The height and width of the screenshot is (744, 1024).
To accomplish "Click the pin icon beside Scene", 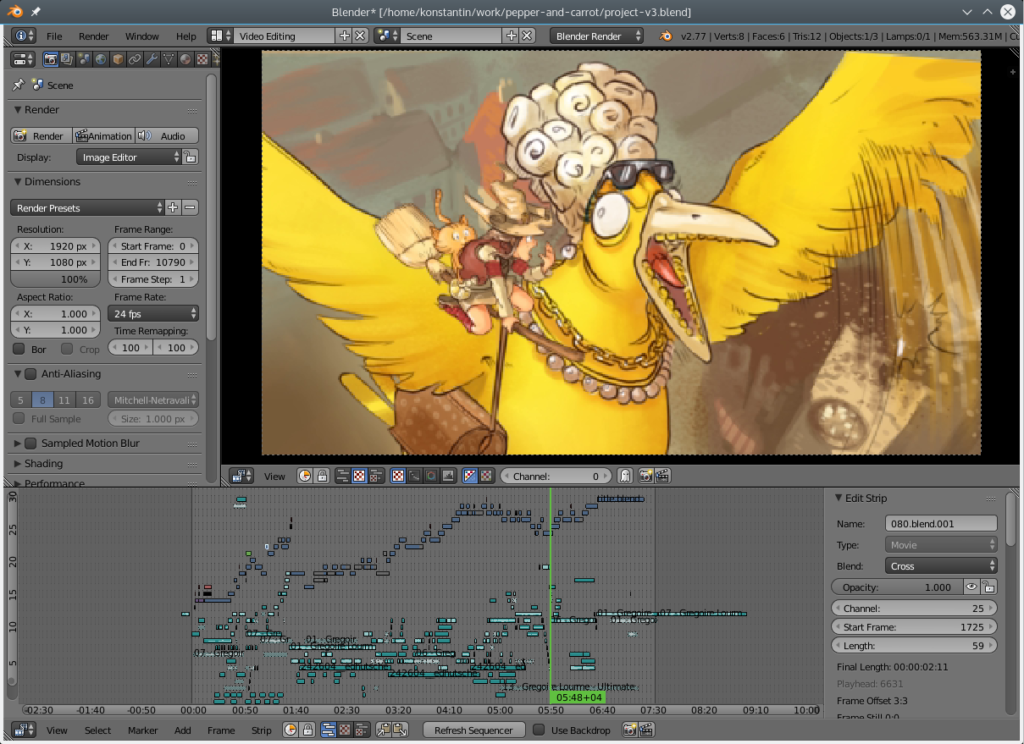I will coord(18,85).
